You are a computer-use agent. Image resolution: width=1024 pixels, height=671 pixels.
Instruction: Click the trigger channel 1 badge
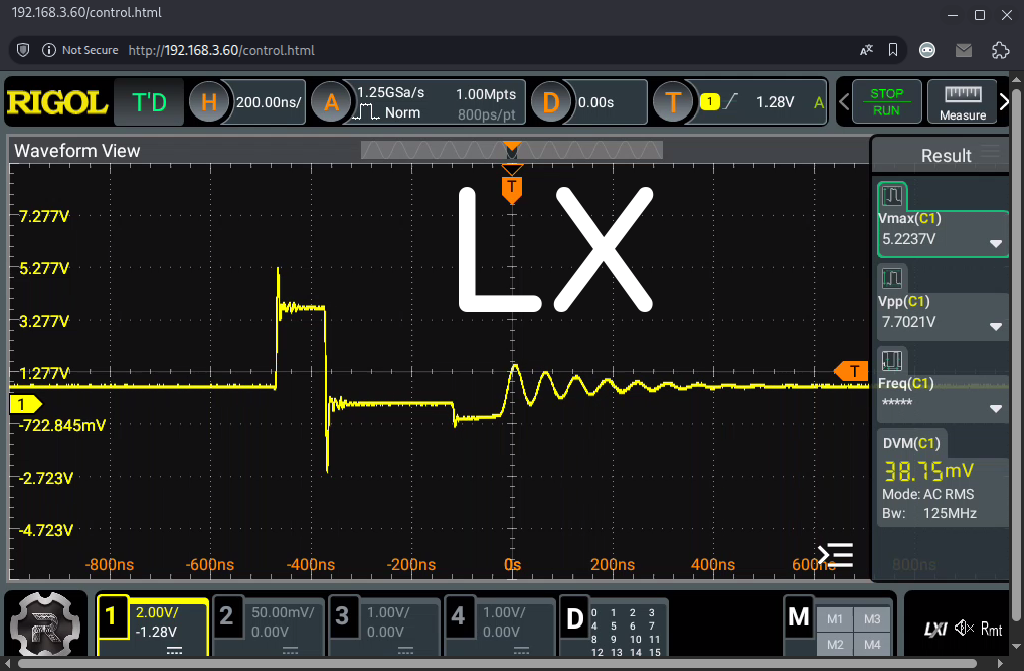tap(710, 101)
